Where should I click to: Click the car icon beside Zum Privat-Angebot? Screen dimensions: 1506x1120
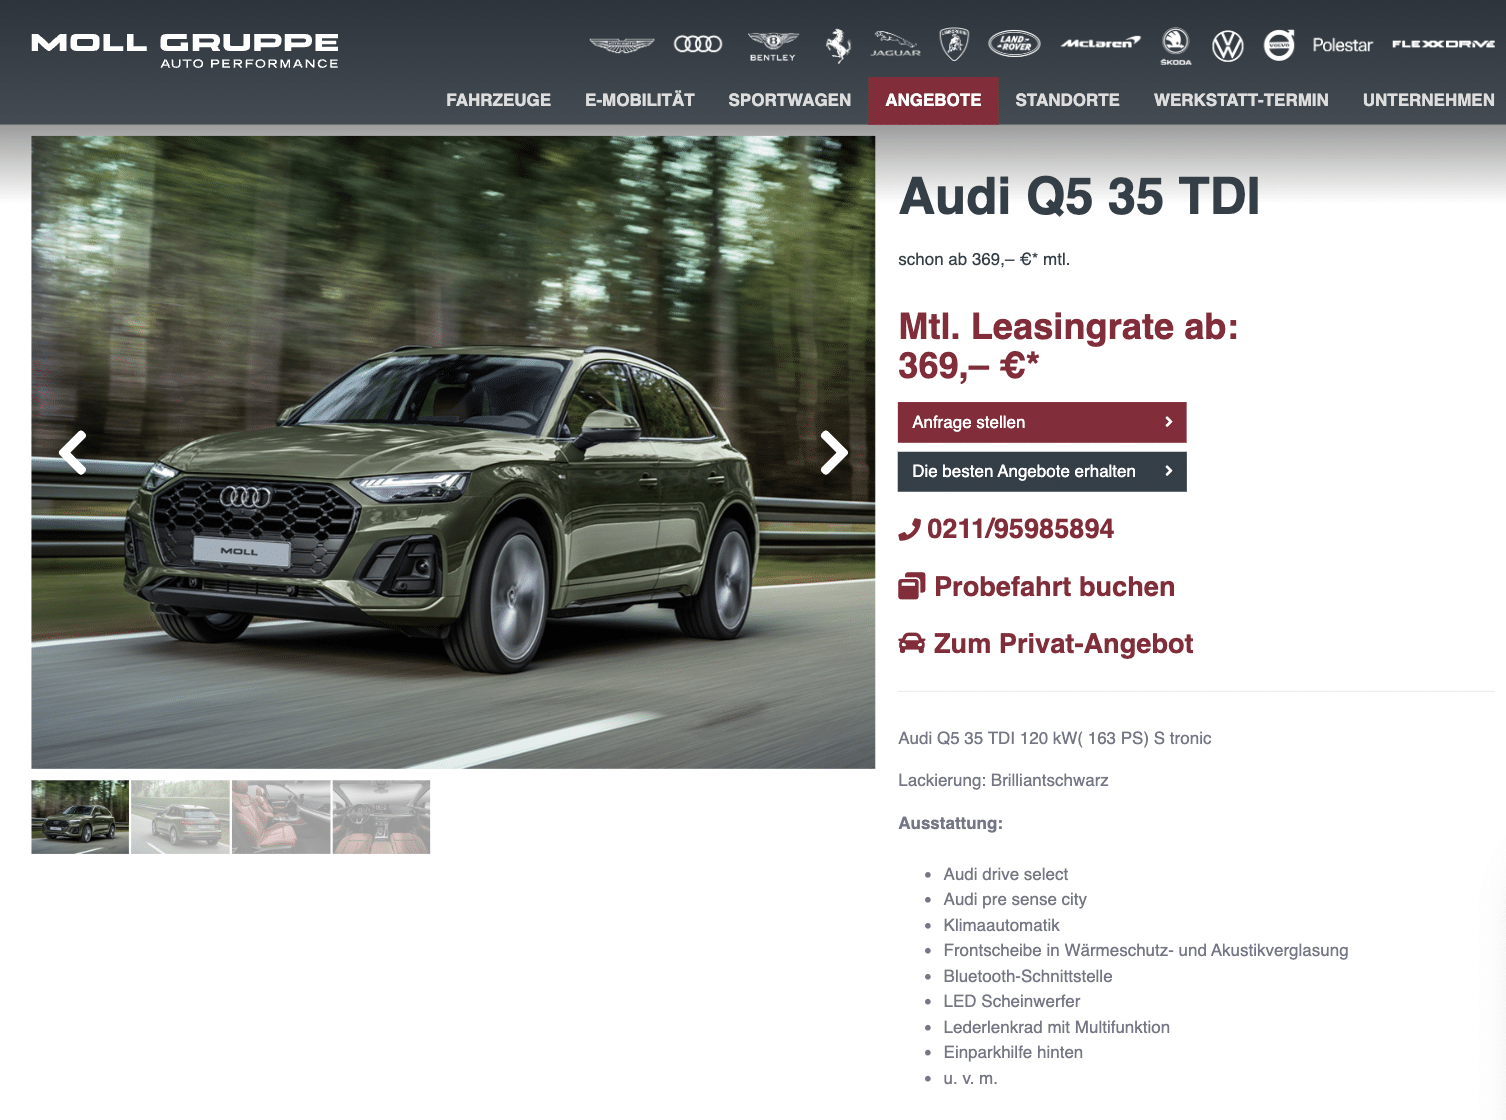click(911, 644)
